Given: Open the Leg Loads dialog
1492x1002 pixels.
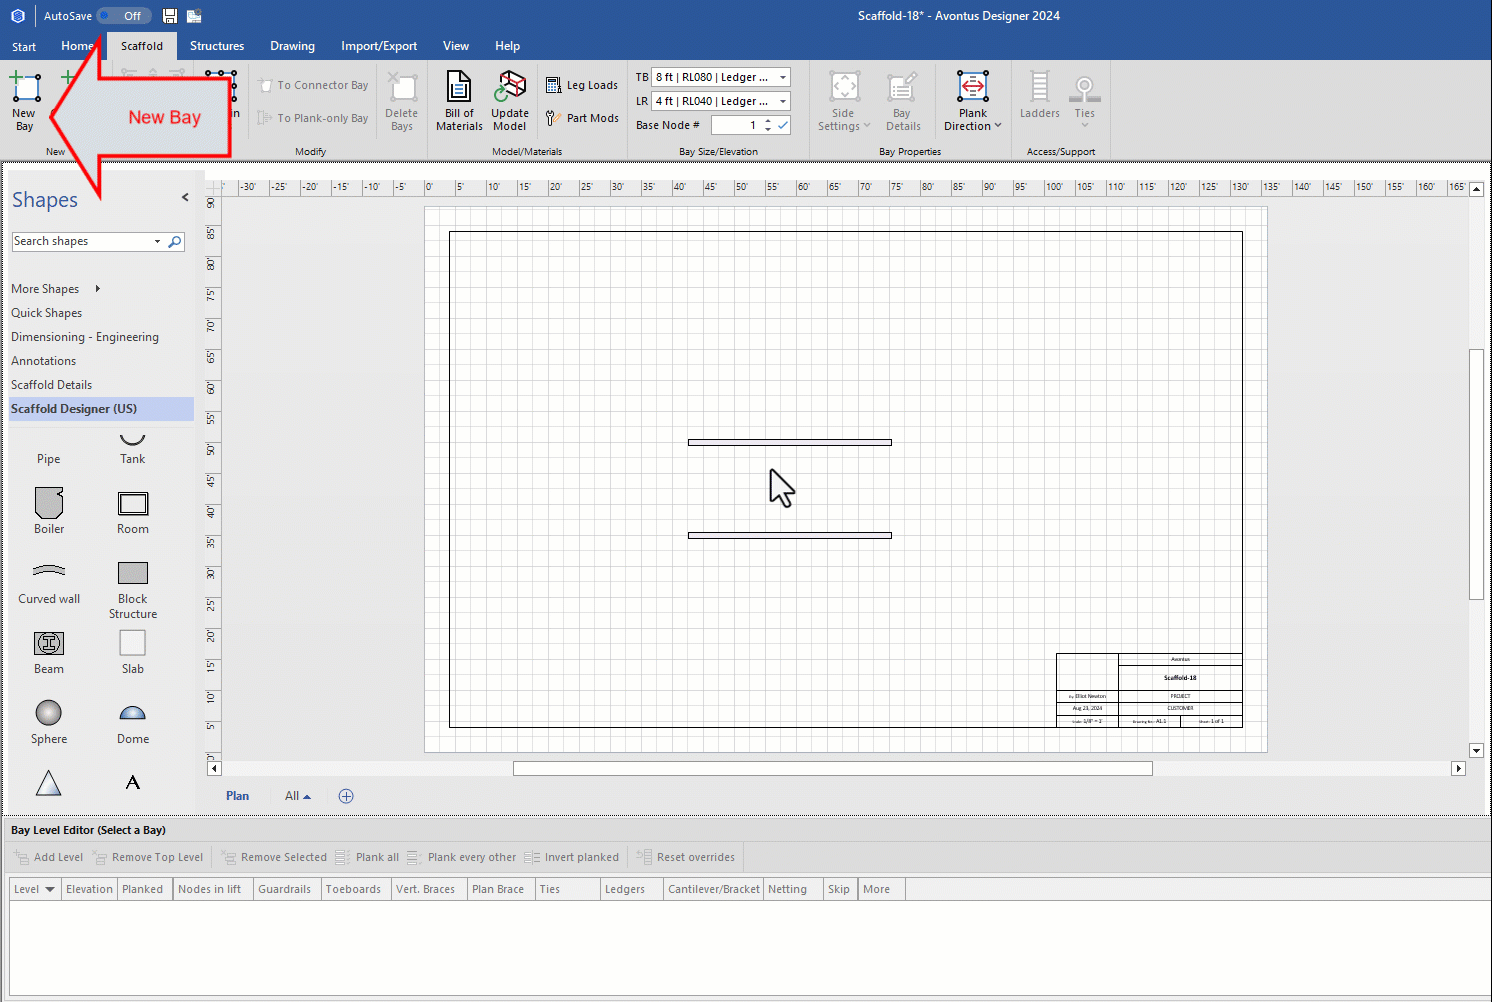Looking at the screenshot, I should pos(582,85).
